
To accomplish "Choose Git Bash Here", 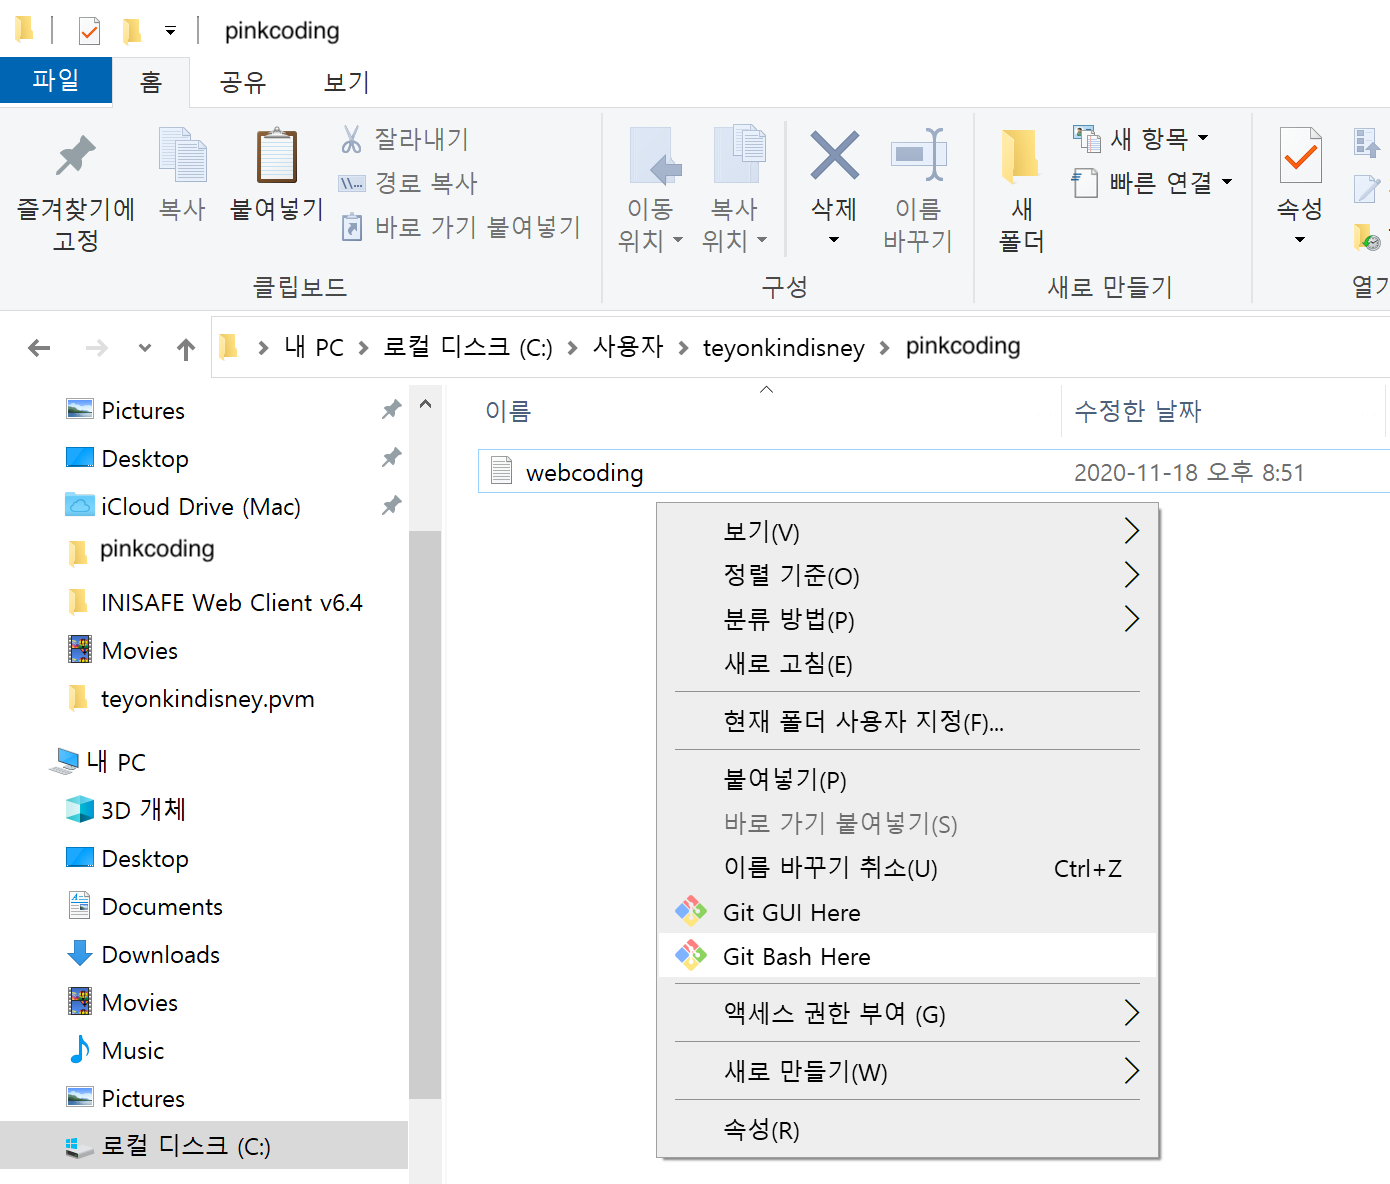I will click(907, 956).
